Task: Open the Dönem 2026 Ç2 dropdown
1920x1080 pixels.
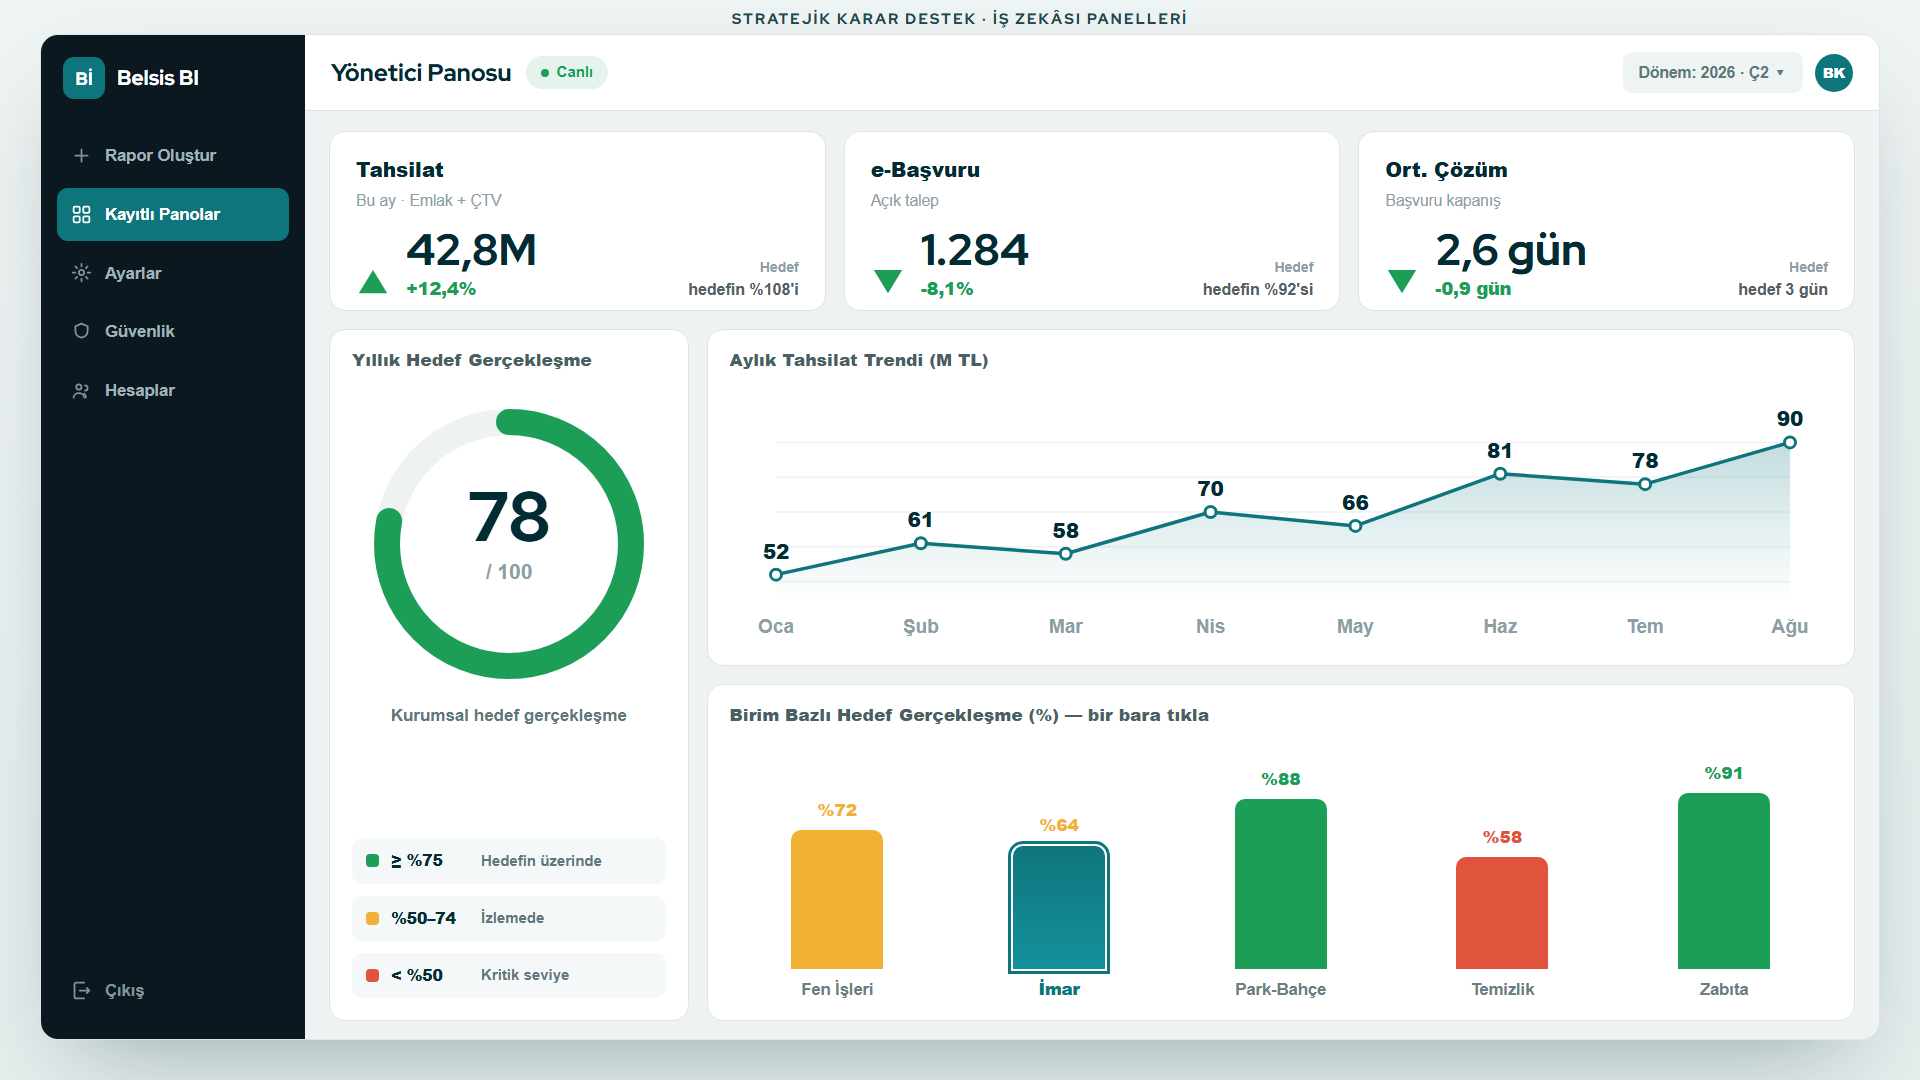Action: 1712,73
